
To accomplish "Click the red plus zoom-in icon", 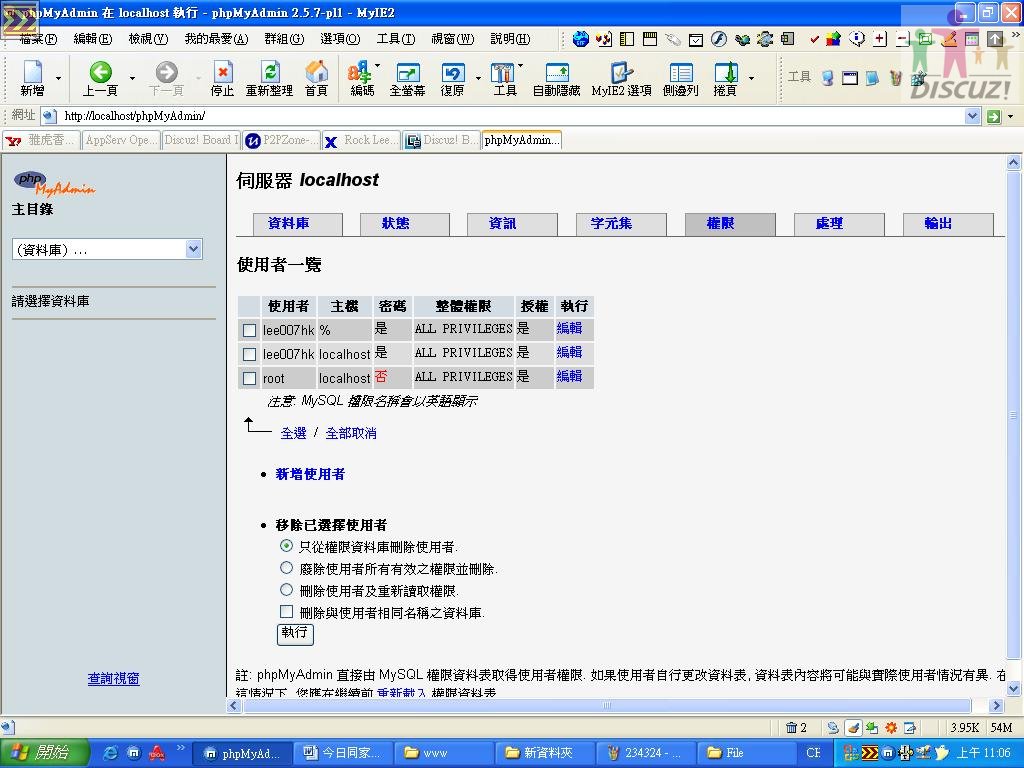I will click(x=880, y=39).
